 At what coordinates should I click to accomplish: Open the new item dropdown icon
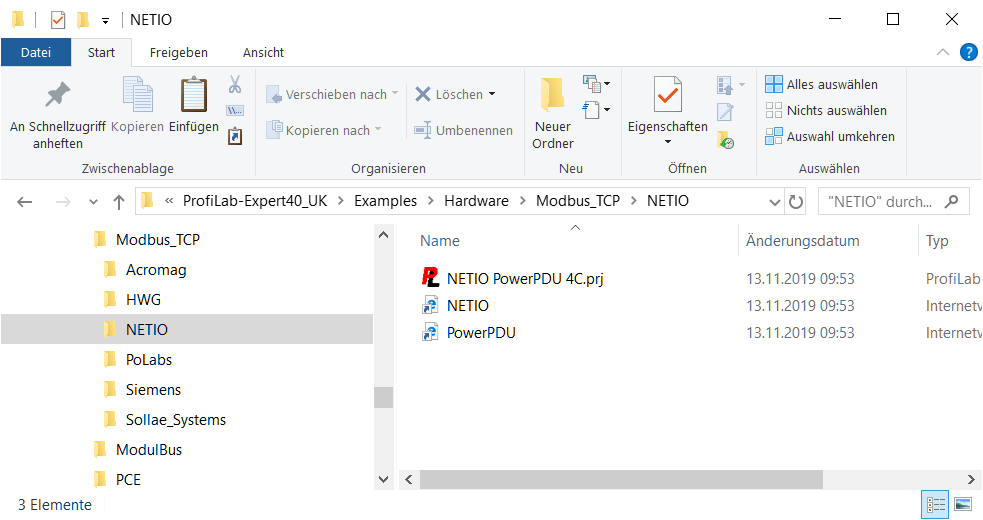click(596, 83)
